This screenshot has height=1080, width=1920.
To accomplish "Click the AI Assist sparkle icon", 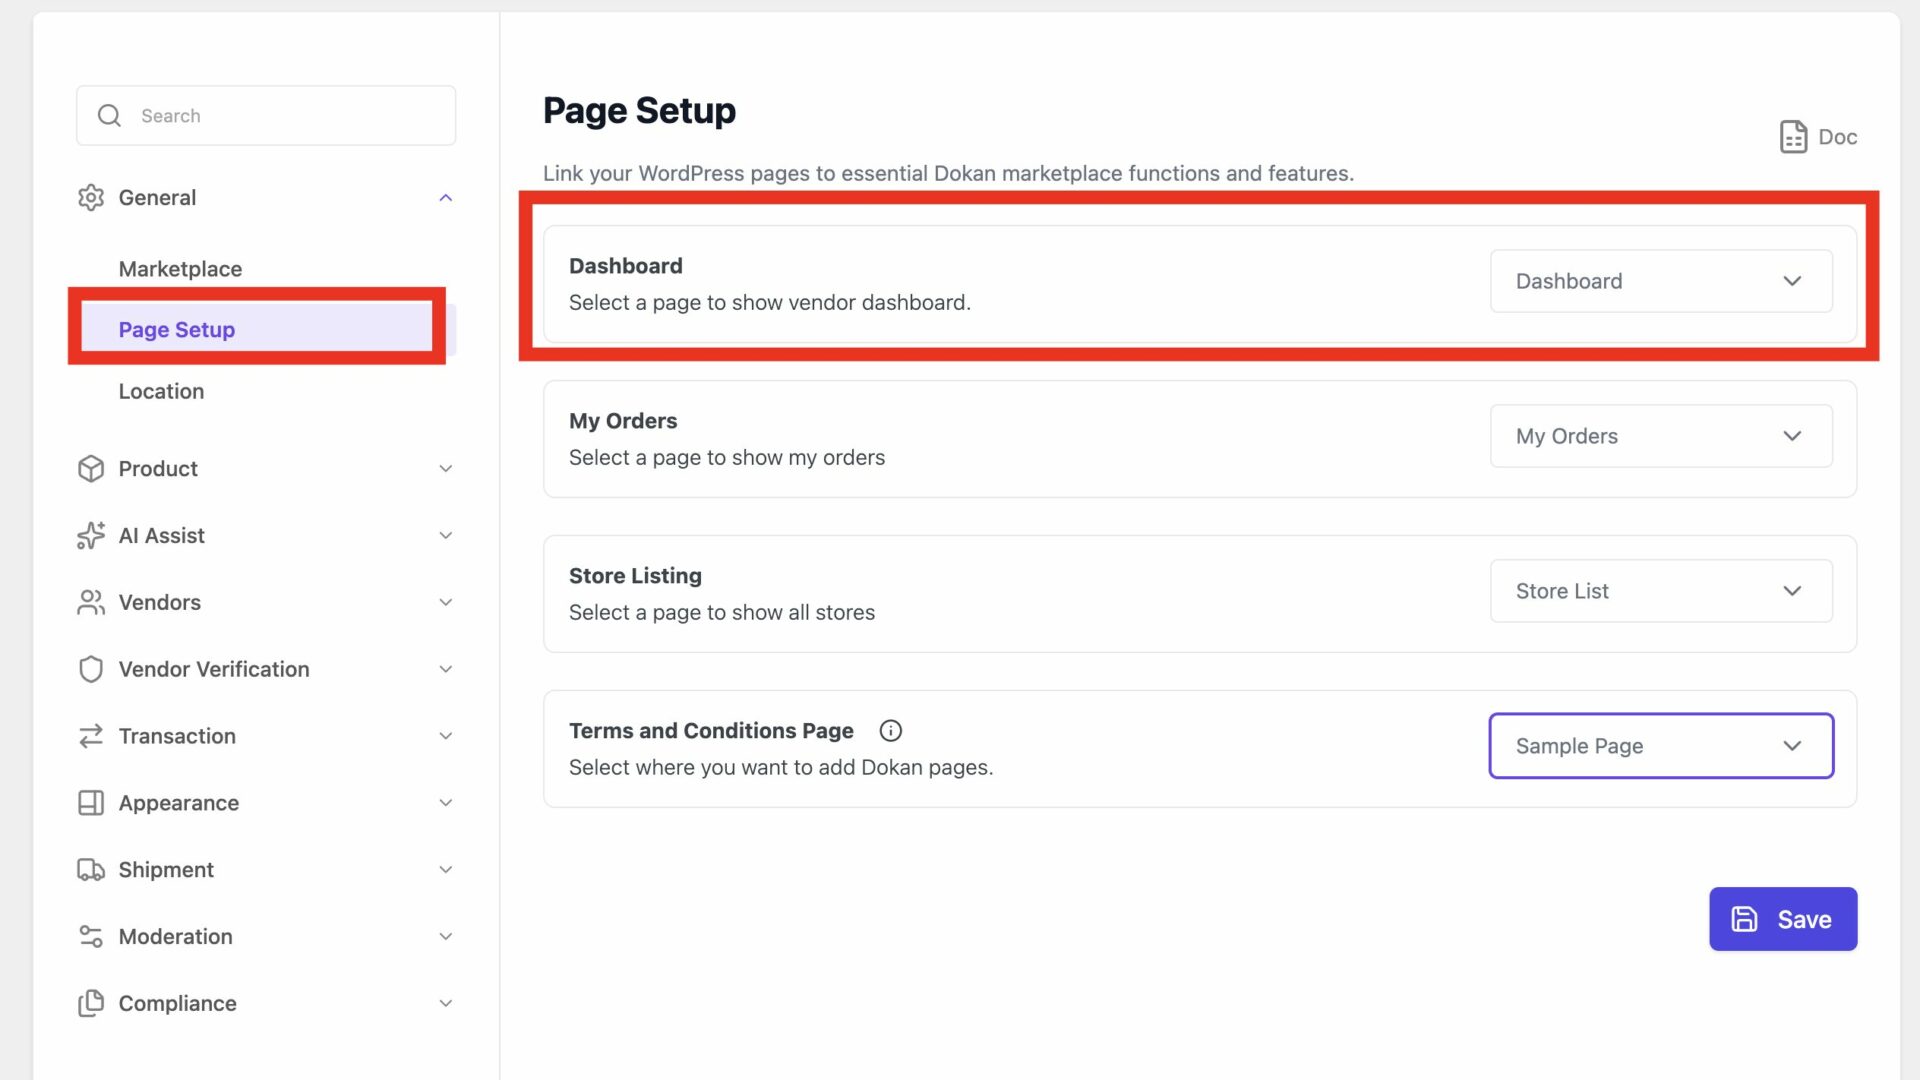I will click(x=91, y=535).
